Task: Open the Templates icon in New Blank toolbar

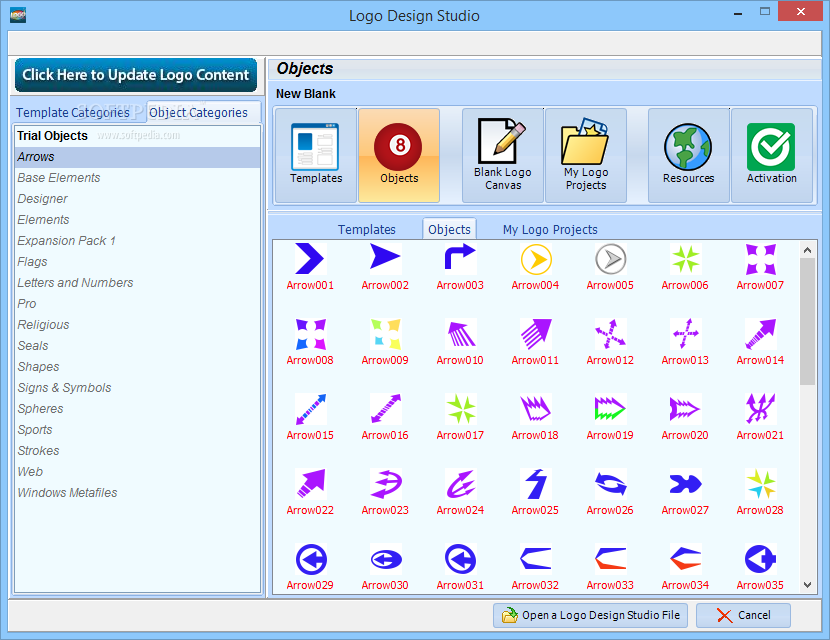Action: point(316,155)
